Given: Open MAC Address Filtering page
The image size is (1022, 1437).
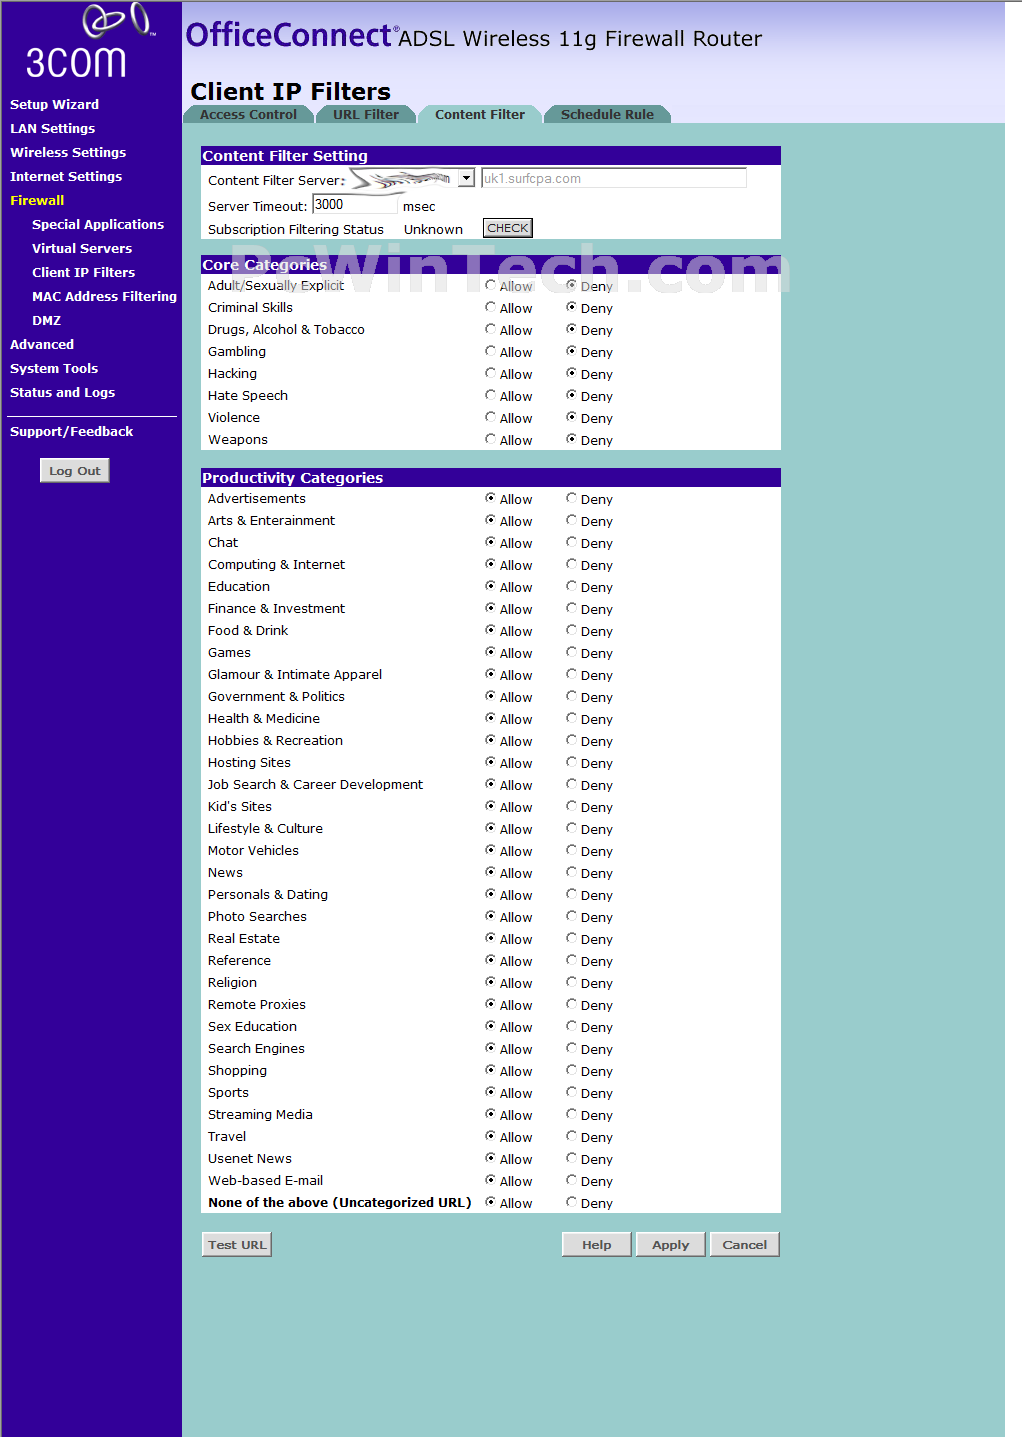Looking at the screenshot, I should [x=104, y=296].
